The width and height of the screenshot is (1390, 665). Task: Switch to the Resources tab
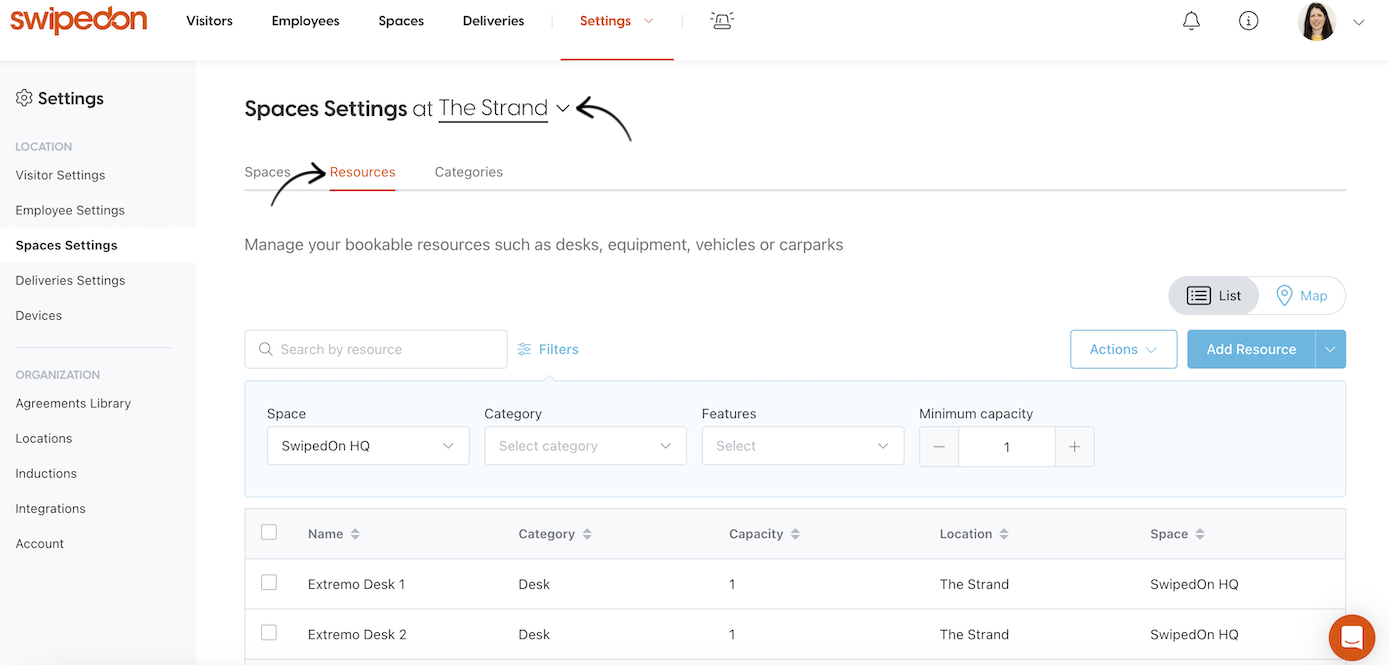click(363, 172)
